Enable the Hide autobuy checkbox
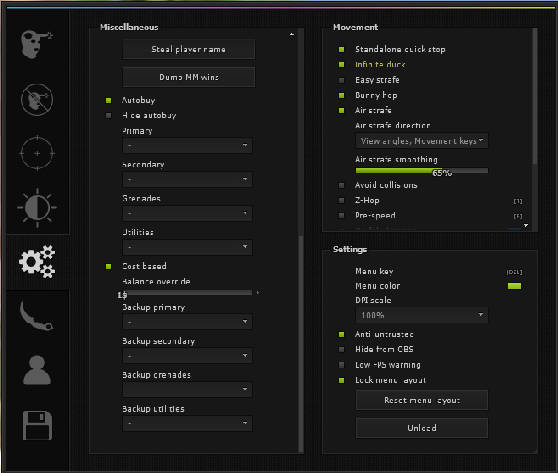The width and height of the screenshot is (558, 473). click(x=109, y=116)
